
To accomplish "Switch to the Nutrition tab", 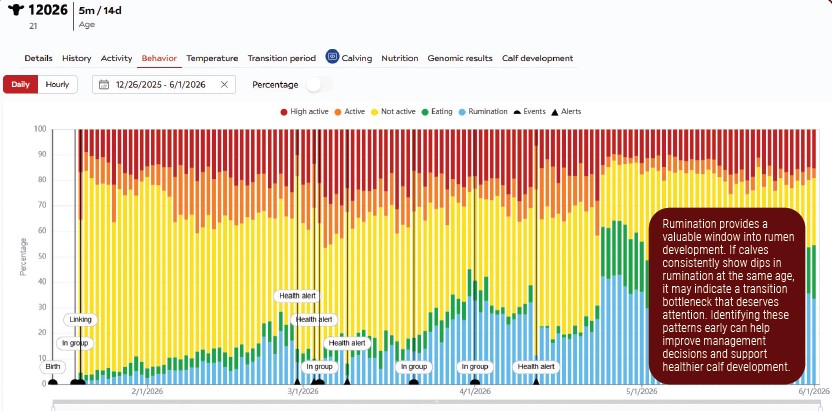I will (400, 58).
